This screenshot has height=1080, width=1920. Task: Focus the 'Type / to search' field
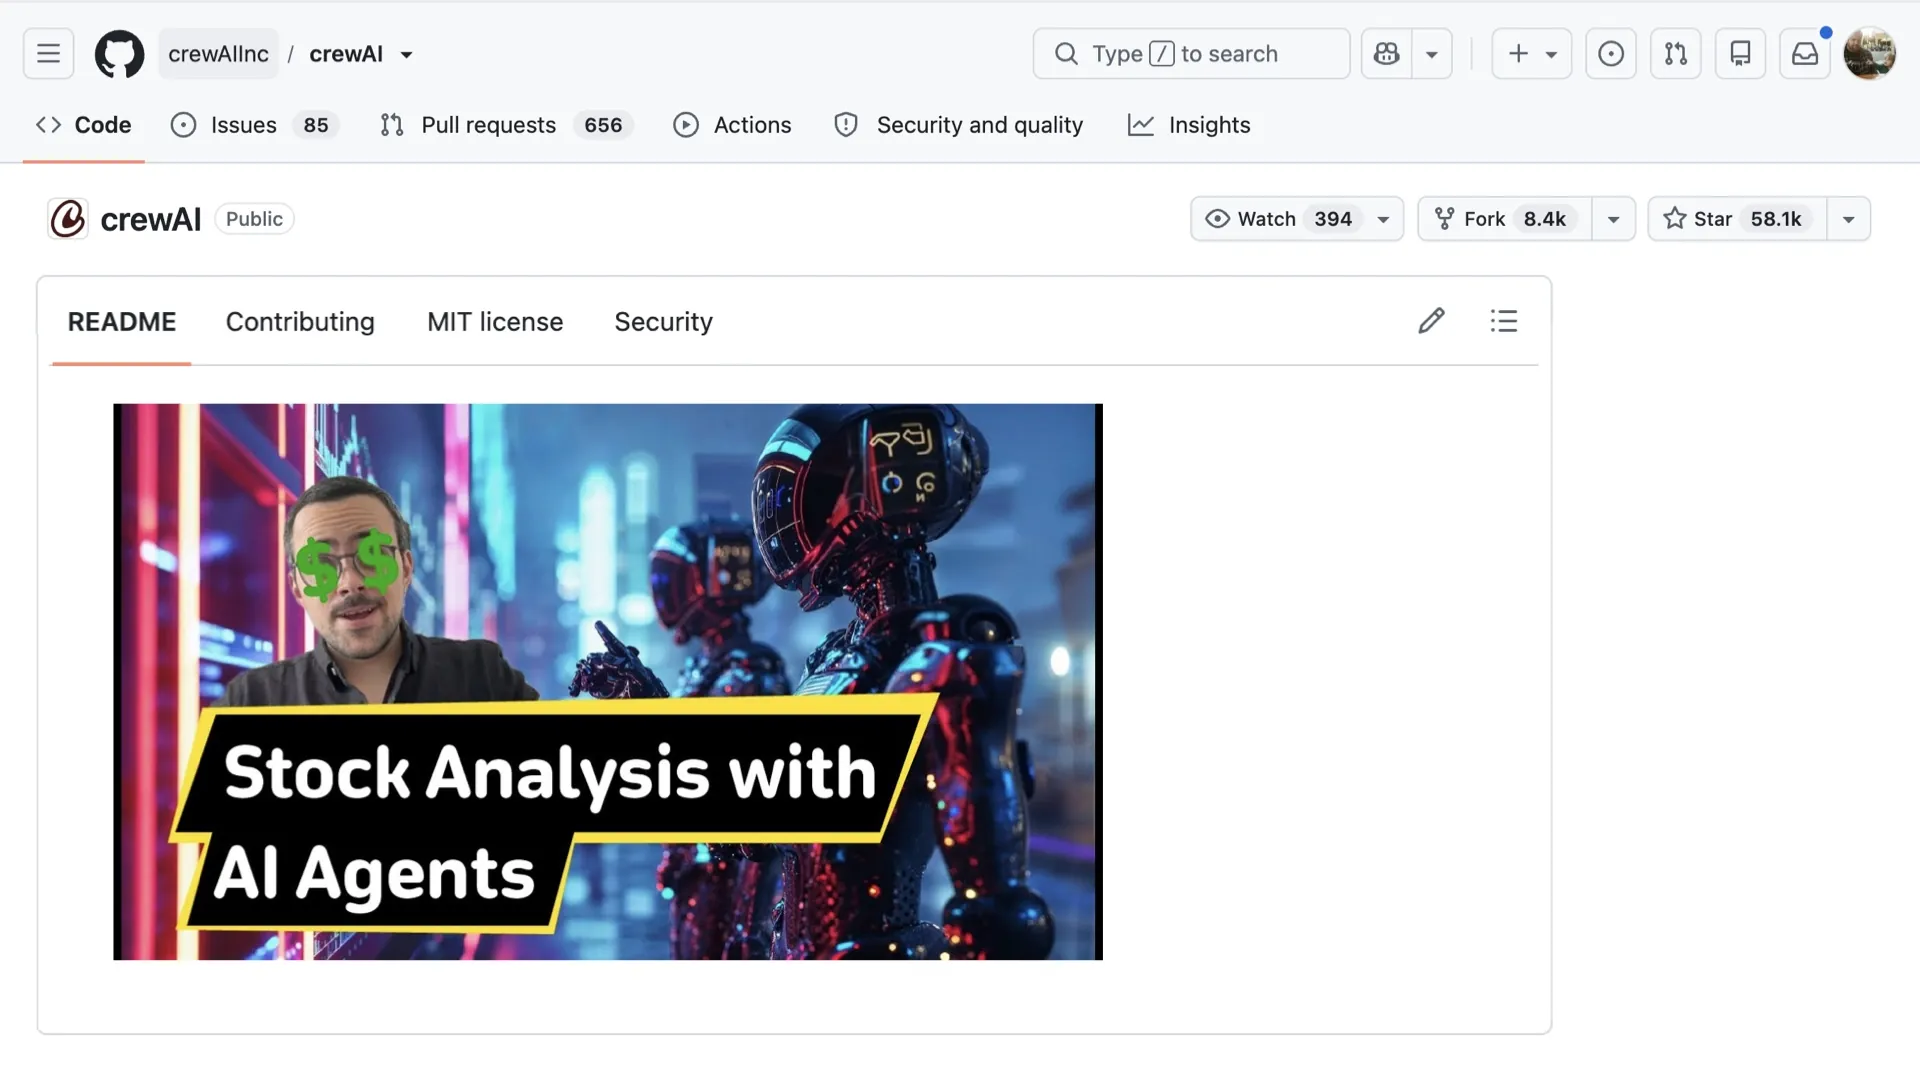tap(1191, 54)
